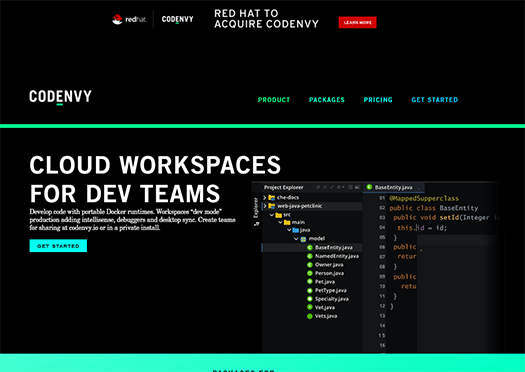The image size is (525, 372).
Task: Click the Cloud Workspaces for Dev Teams heading
Action: (155, 179)
